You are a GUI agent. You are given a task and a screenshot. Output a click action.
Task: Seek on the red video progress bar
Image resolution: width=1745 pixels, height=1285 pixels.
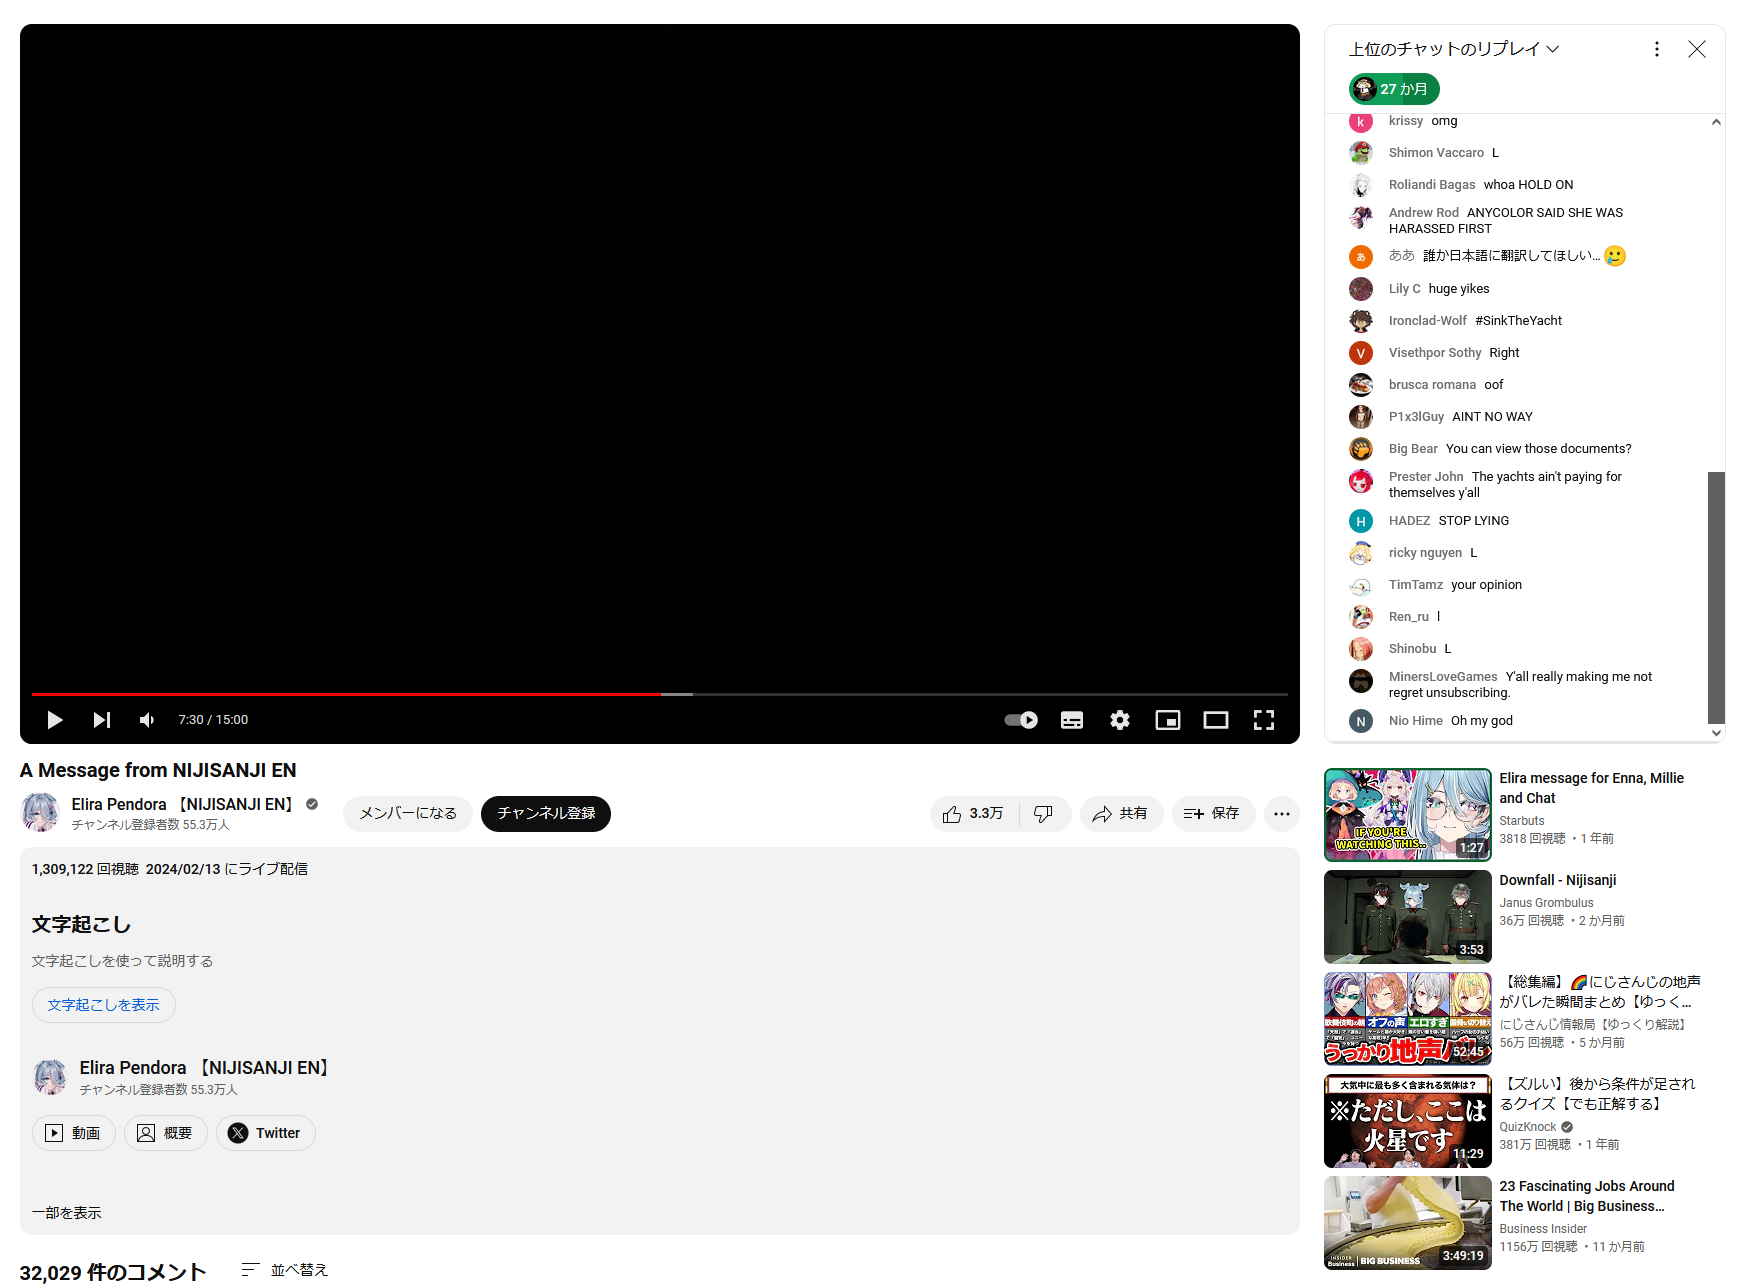coord(400,694)
